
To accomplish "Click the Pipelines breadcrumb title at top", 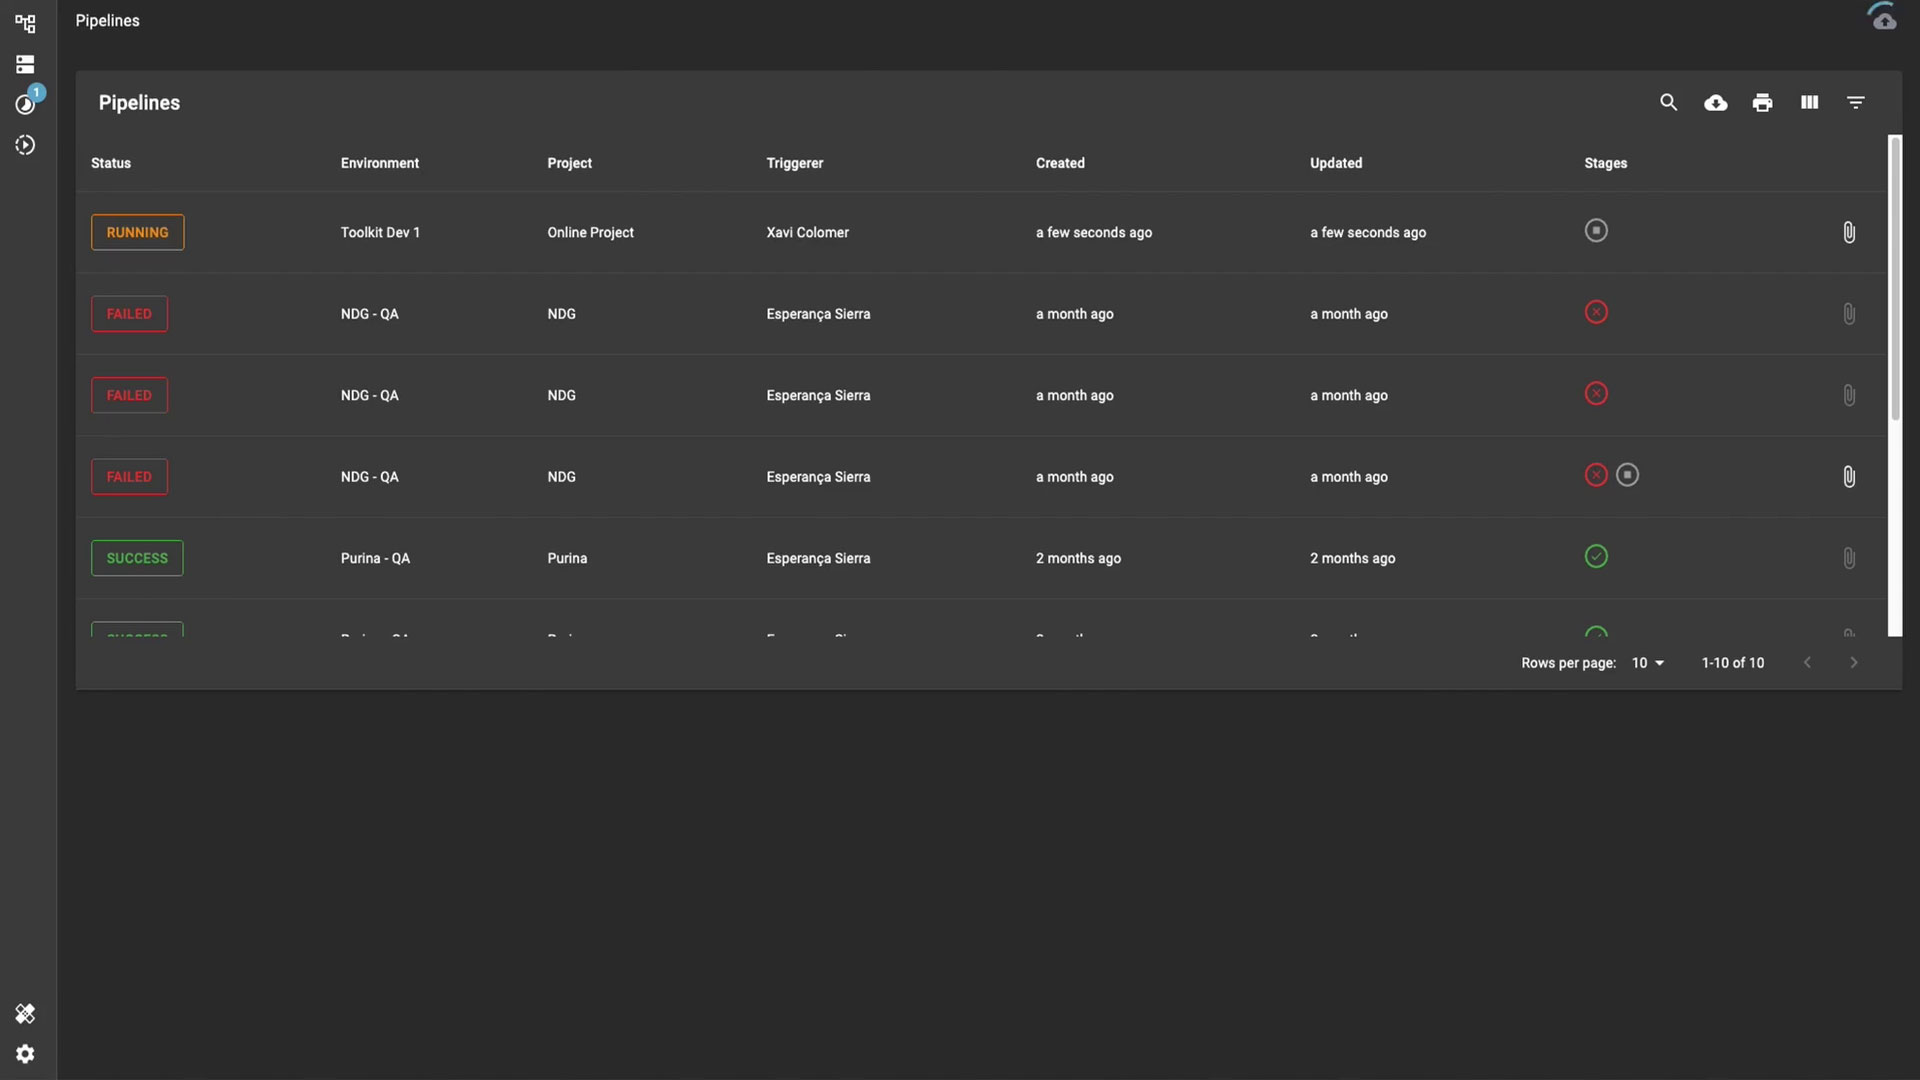I will point(107,21).
